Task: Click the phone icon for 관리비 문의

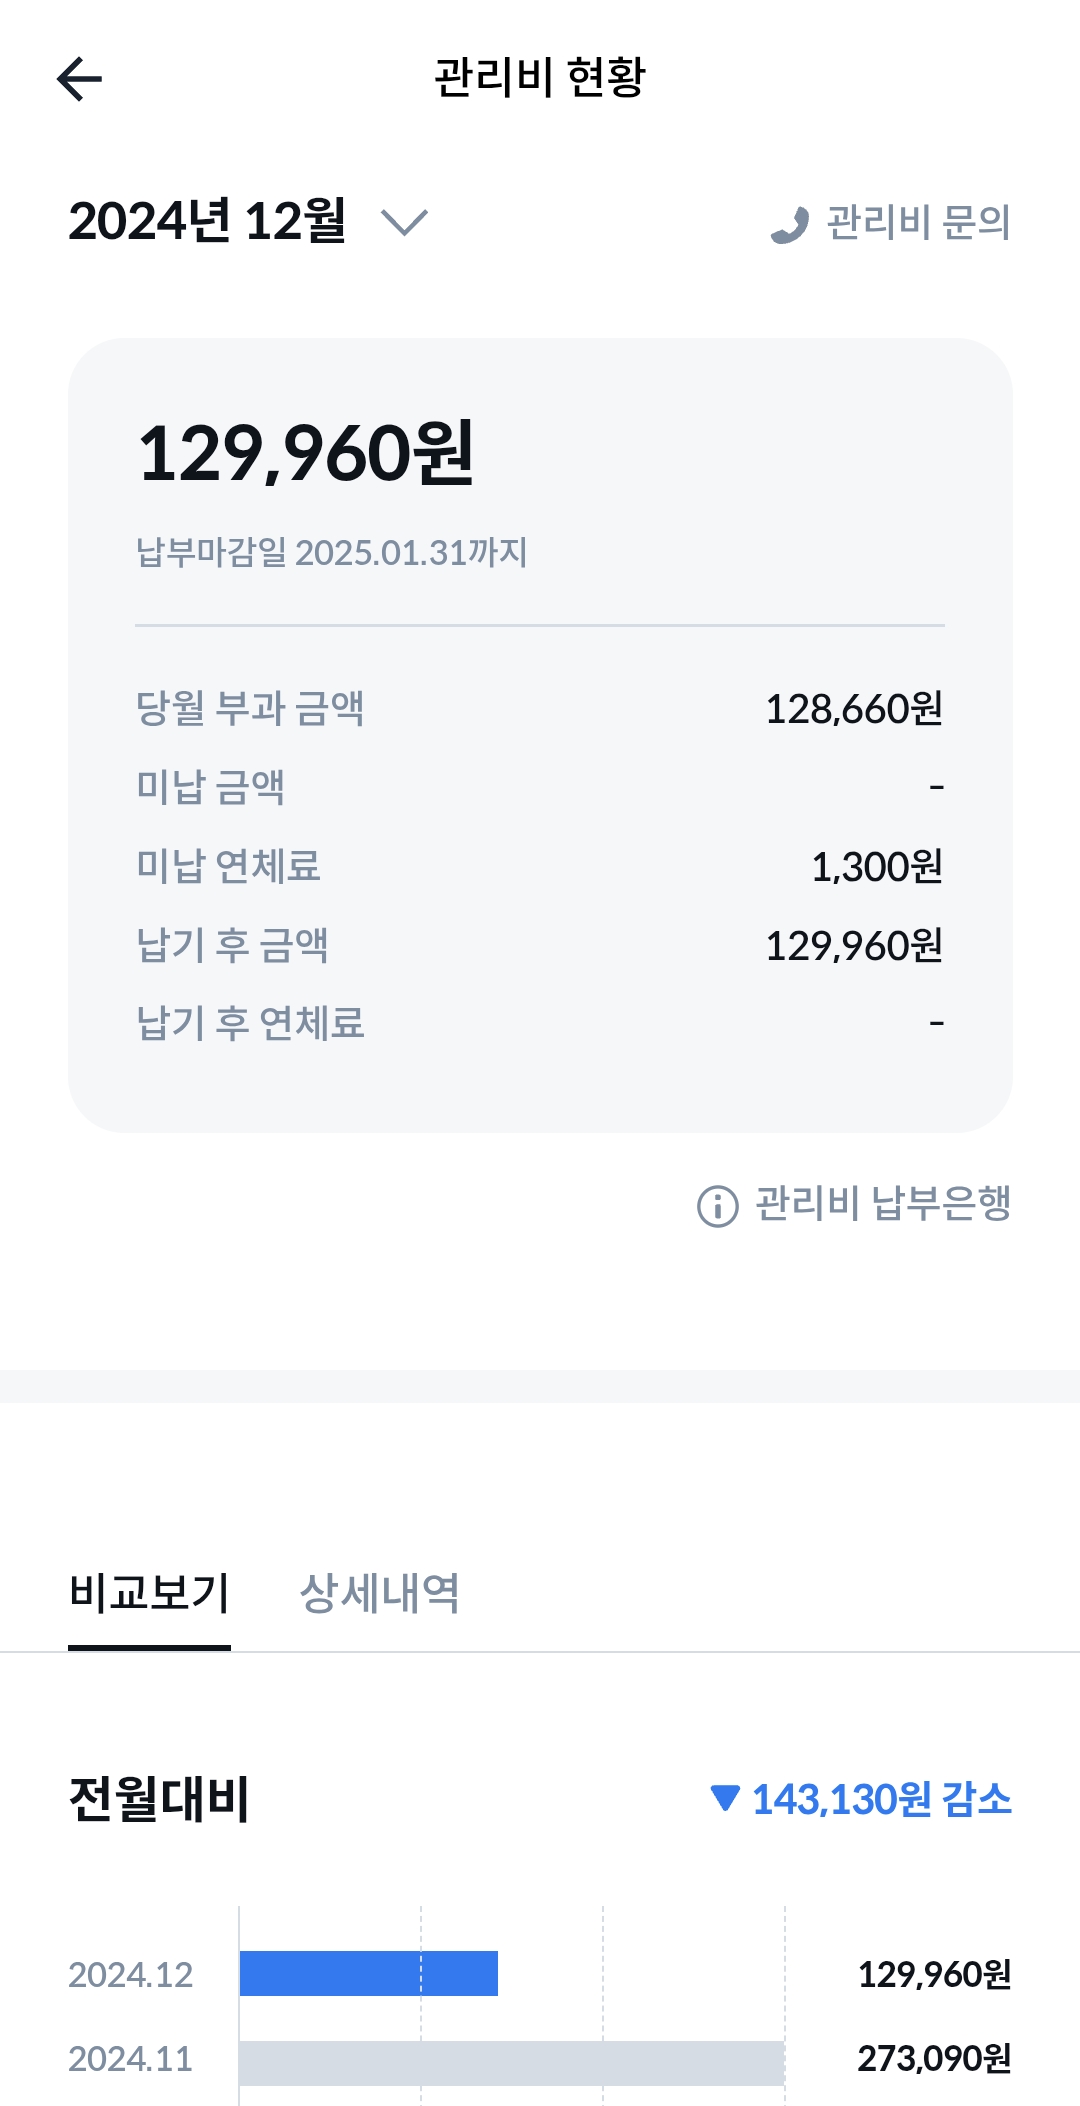Action: tap(790, 224)
